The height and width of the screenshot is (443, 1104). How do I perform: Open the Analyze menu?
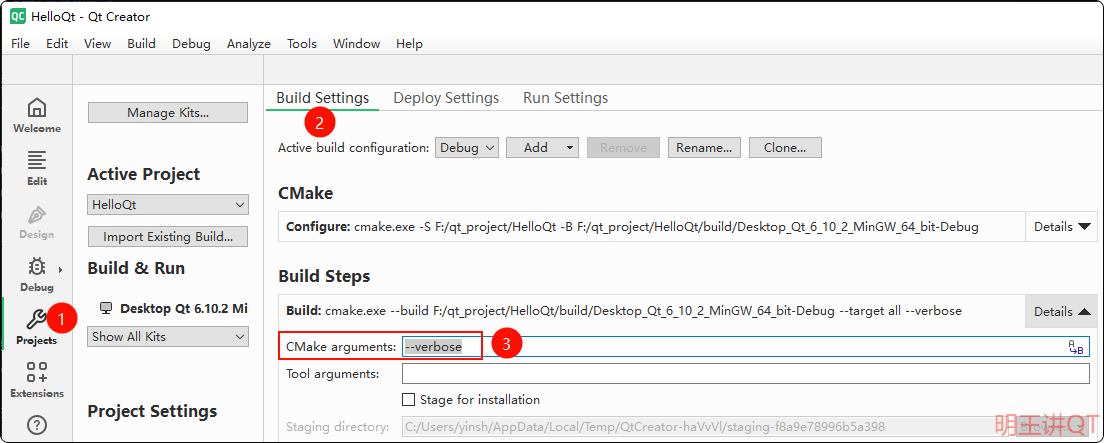[x=248, y=44]
